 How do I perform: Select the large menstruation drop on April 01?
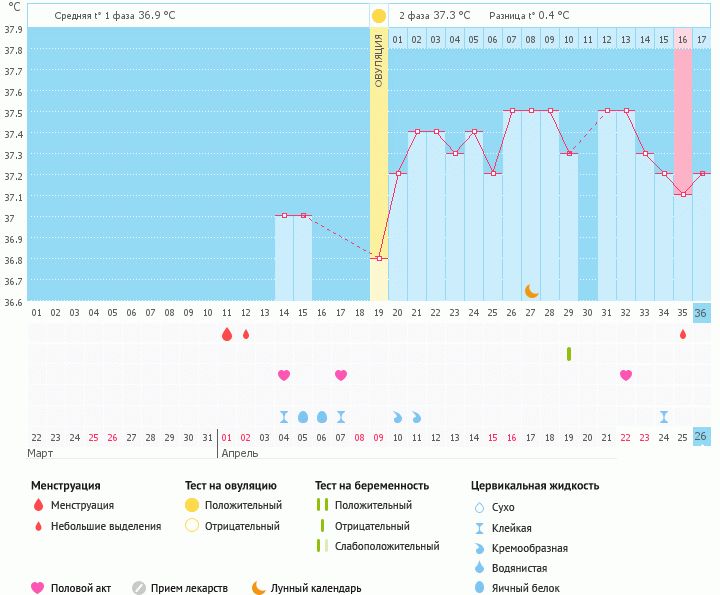click(x=226, y=334)
